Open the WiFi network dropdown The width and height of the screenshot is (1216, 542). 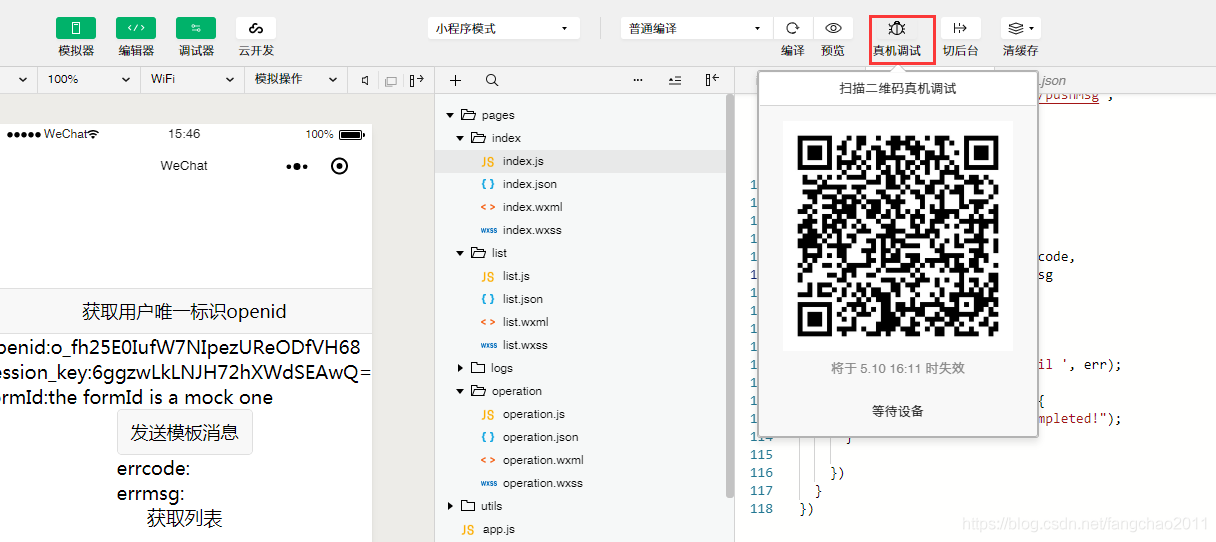[193, 79]
